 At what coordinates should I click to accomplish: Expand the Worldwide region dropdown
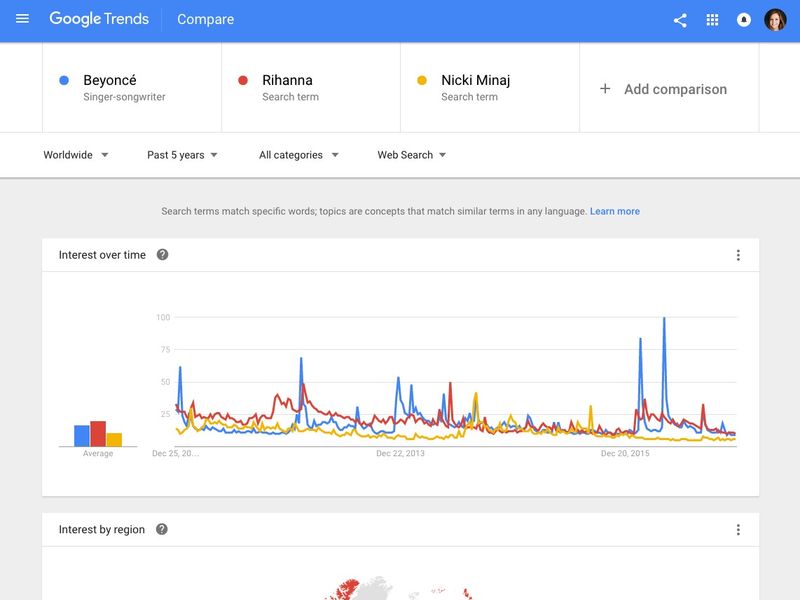(76, 155)
